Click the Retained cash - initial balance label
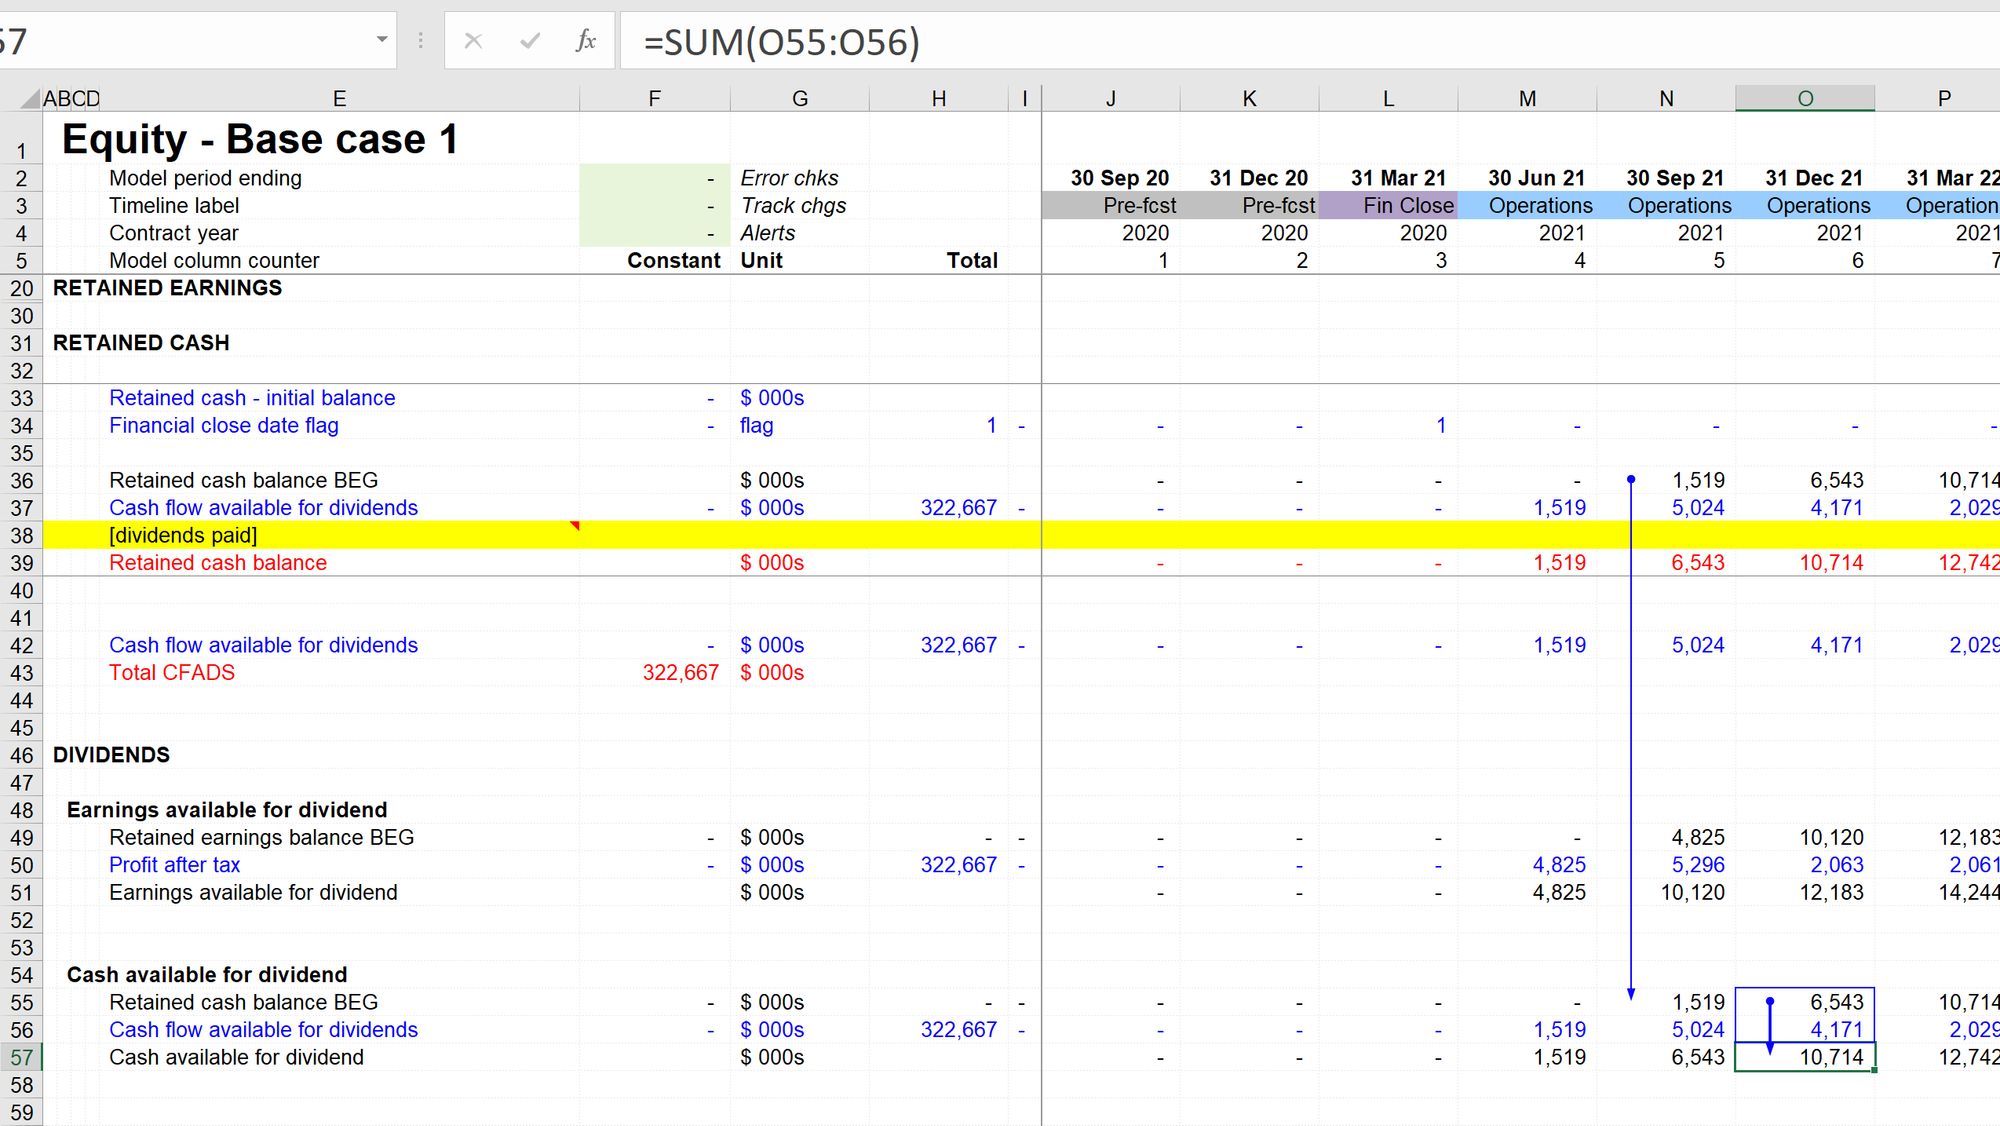 pos(252,398)
